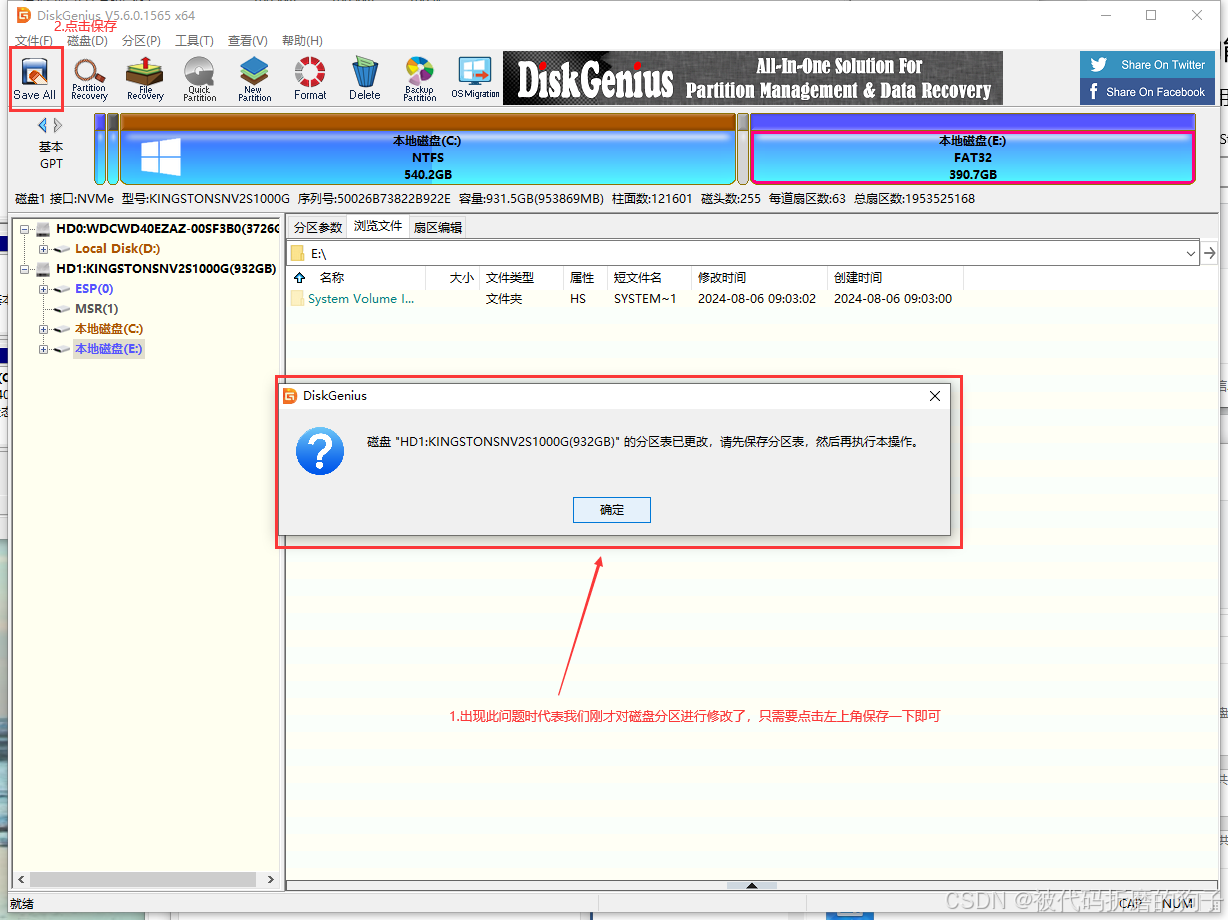Open Backup Partition tool
The width and height of the screenshot is (1228, 920).
[x=420, y=78]
